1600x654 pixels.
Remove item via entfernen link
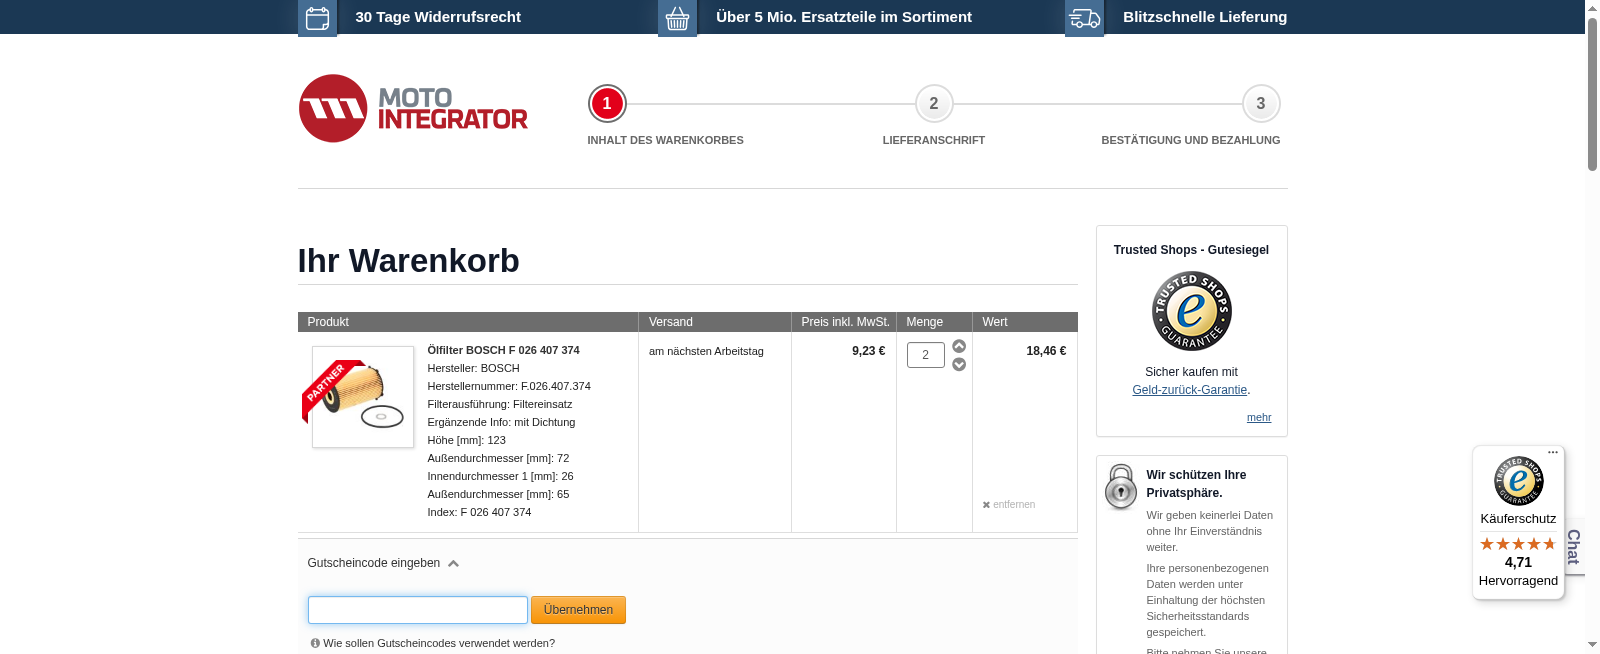pyautogui.click(x=1009, y=505)
